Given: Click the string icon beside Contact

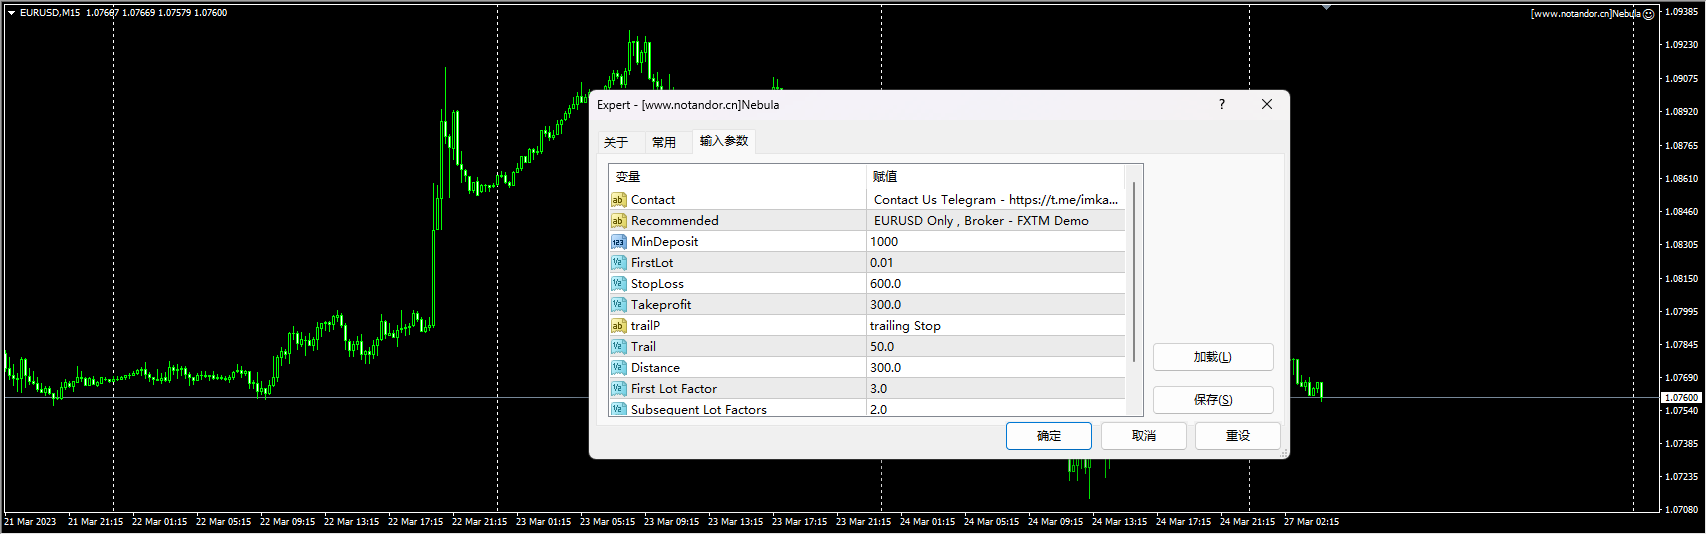Looking at the screenshot, I should pos(618,200).
